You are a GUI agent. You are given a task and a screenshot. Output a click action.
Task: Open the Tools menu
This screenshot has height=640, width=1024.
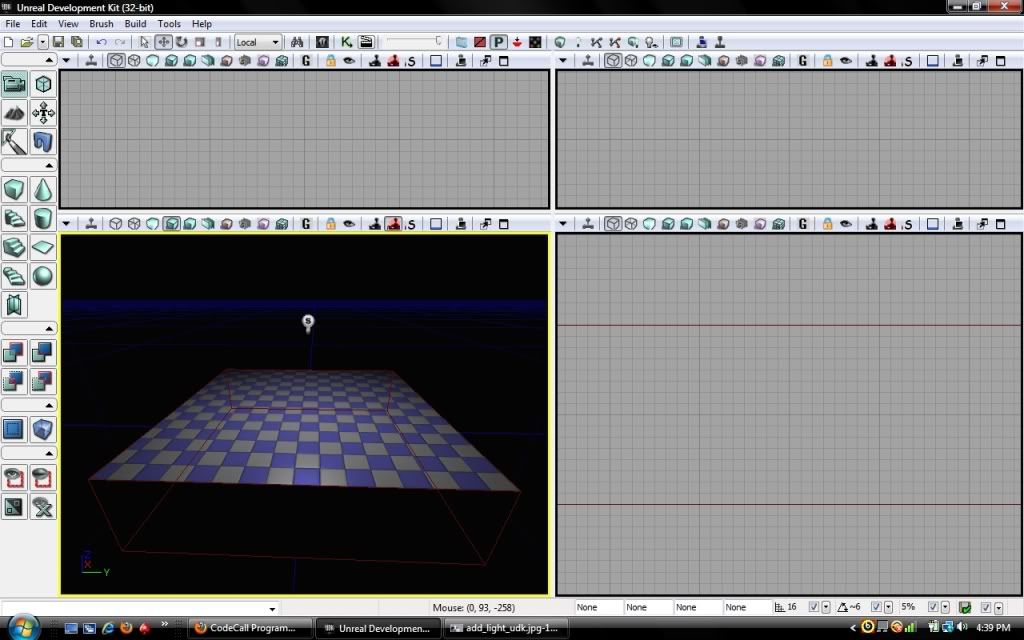pyautogui.click(x=169, y=24)
